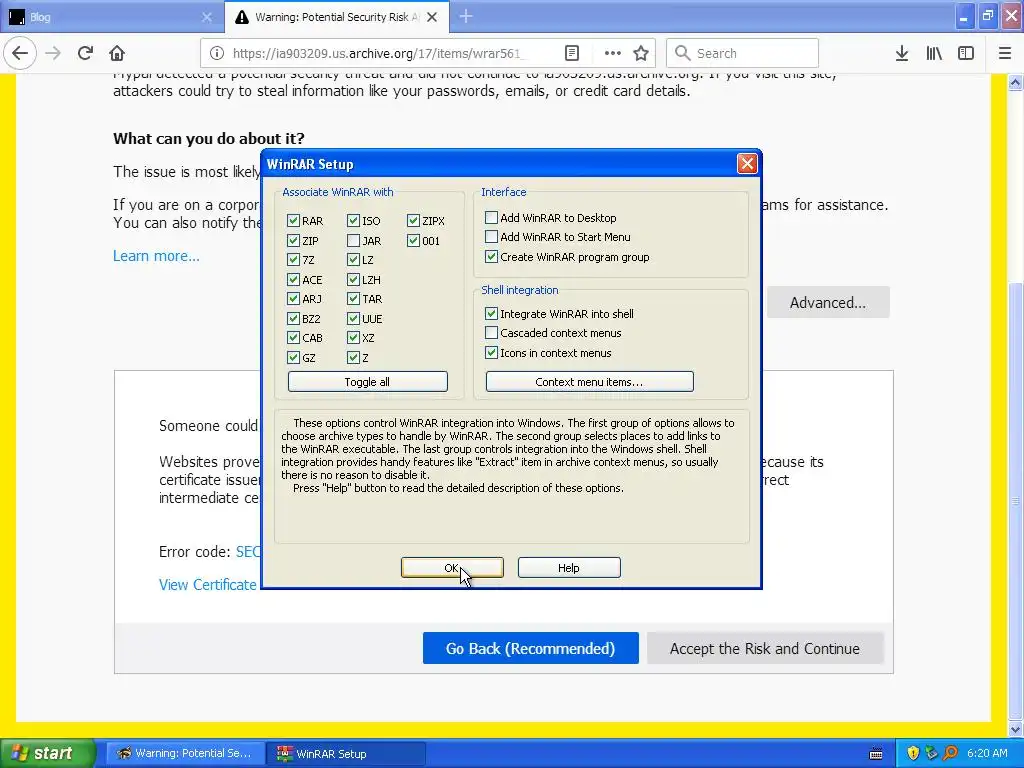Uncheck the ZIPX association checkbox
Viewport: 1024px width, 768px height.
413,221
